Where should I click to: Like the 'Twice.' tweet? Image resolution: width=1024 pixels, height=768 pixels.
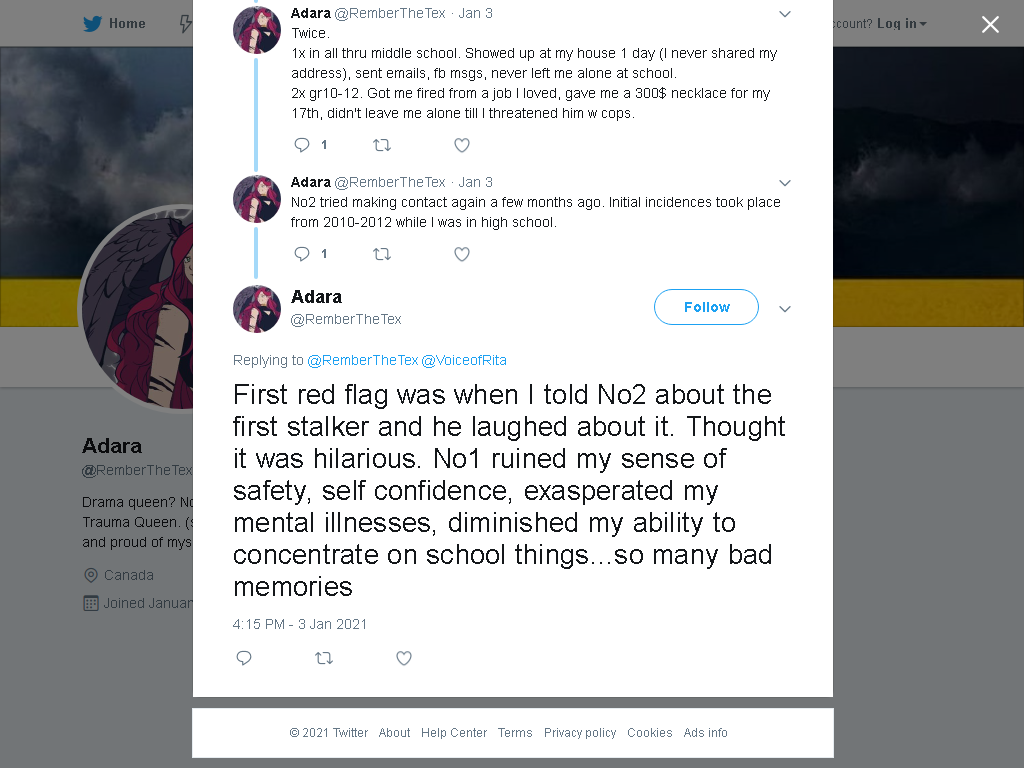coord(462,145)
